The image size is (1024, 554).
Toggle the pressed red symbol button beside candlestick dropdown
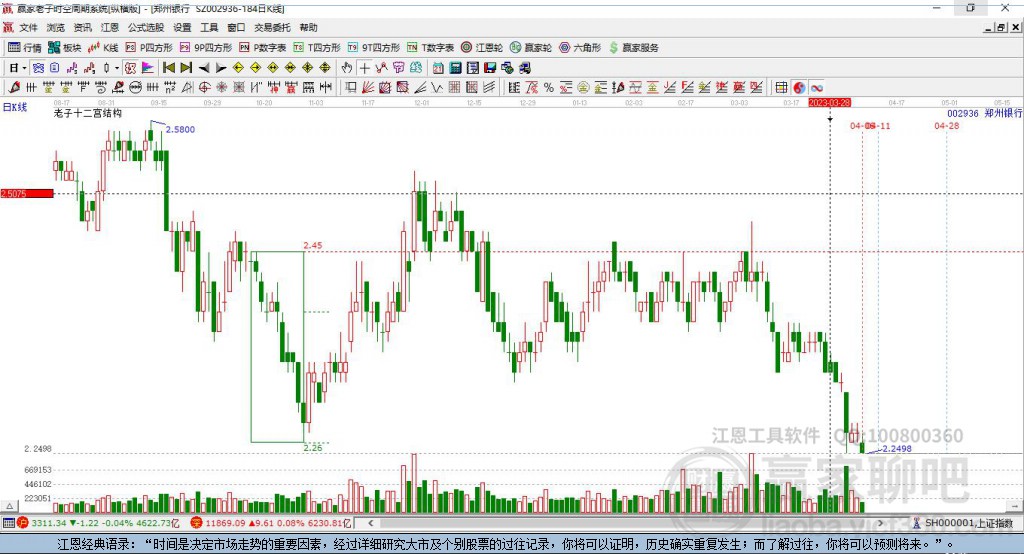(131, 68)
